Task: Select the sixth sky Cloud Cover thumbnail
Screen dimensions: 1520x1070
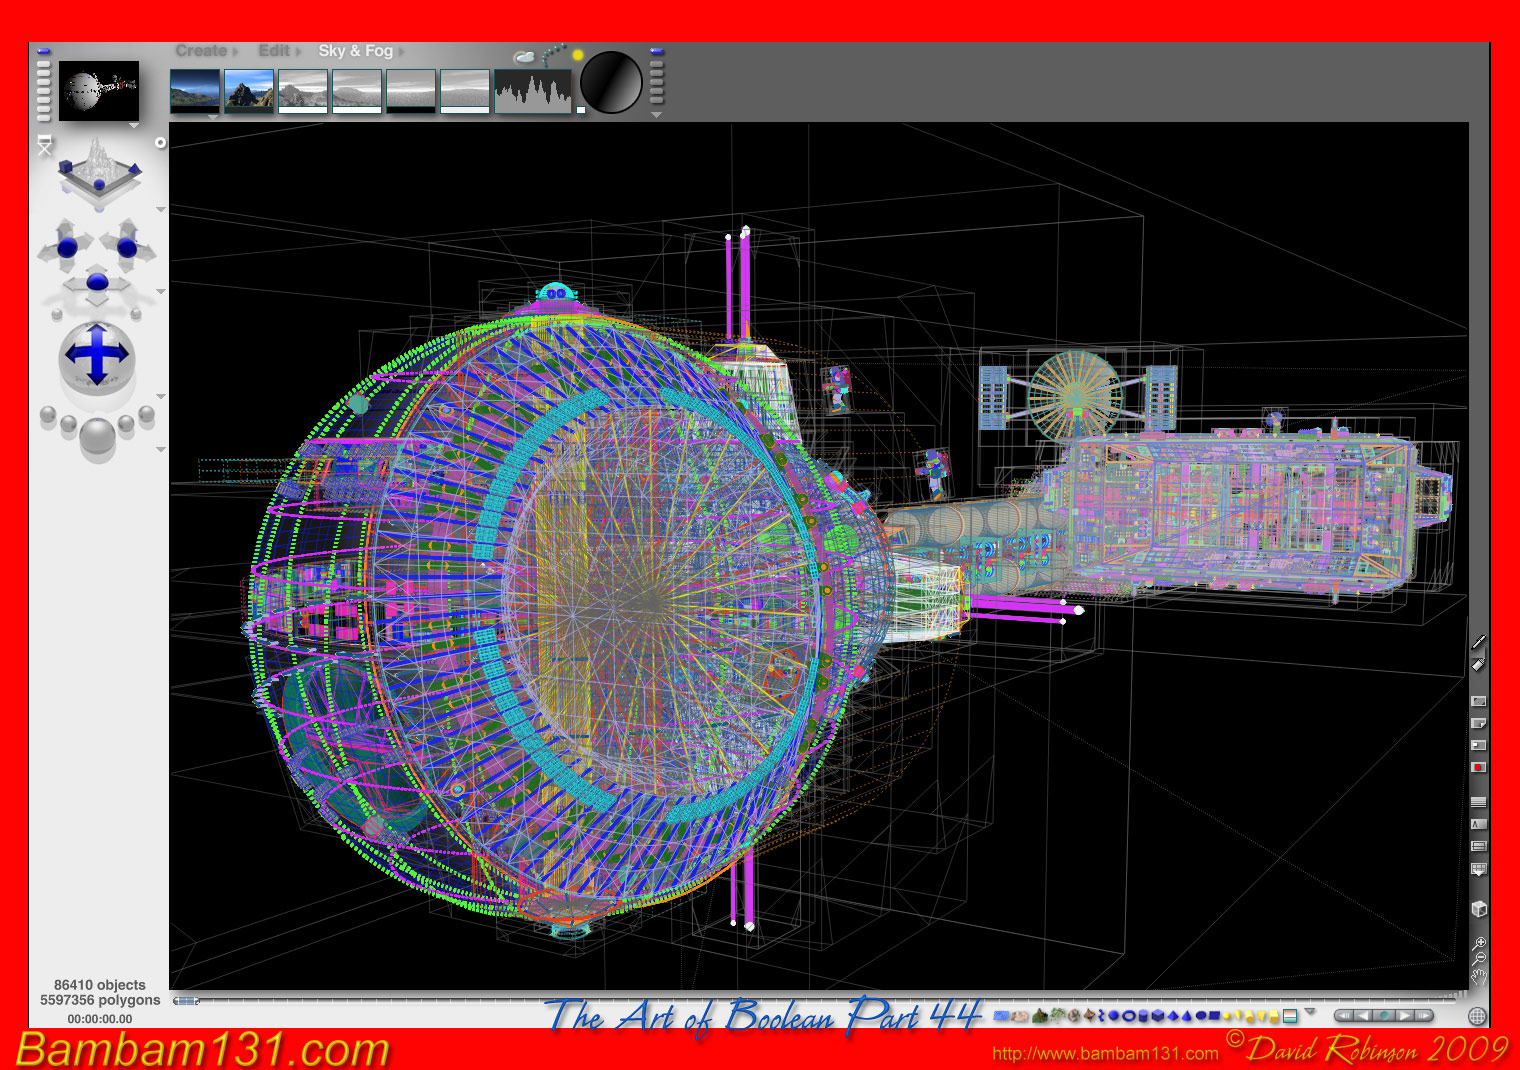Action: (x=465, y=91)
